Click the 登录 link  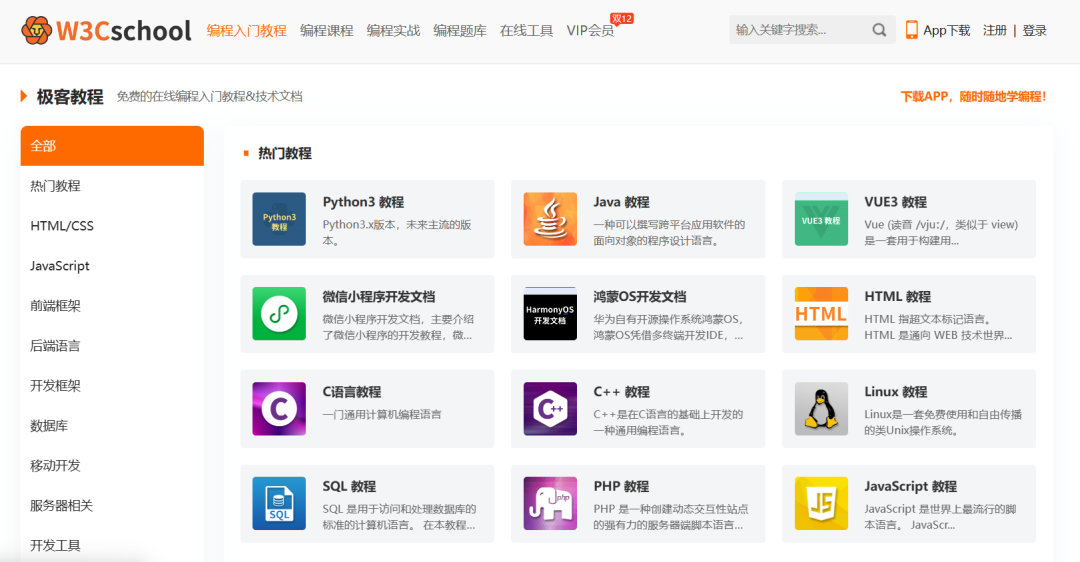point(1035,30)
